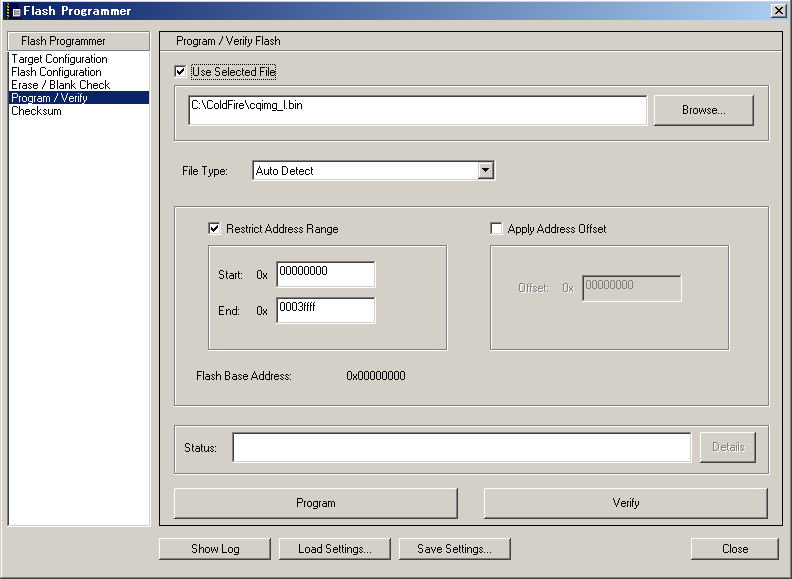Toggle the Use Selected File checkbox
The height and width of the screenshot is (579, 792).
[x=180, y=72]
